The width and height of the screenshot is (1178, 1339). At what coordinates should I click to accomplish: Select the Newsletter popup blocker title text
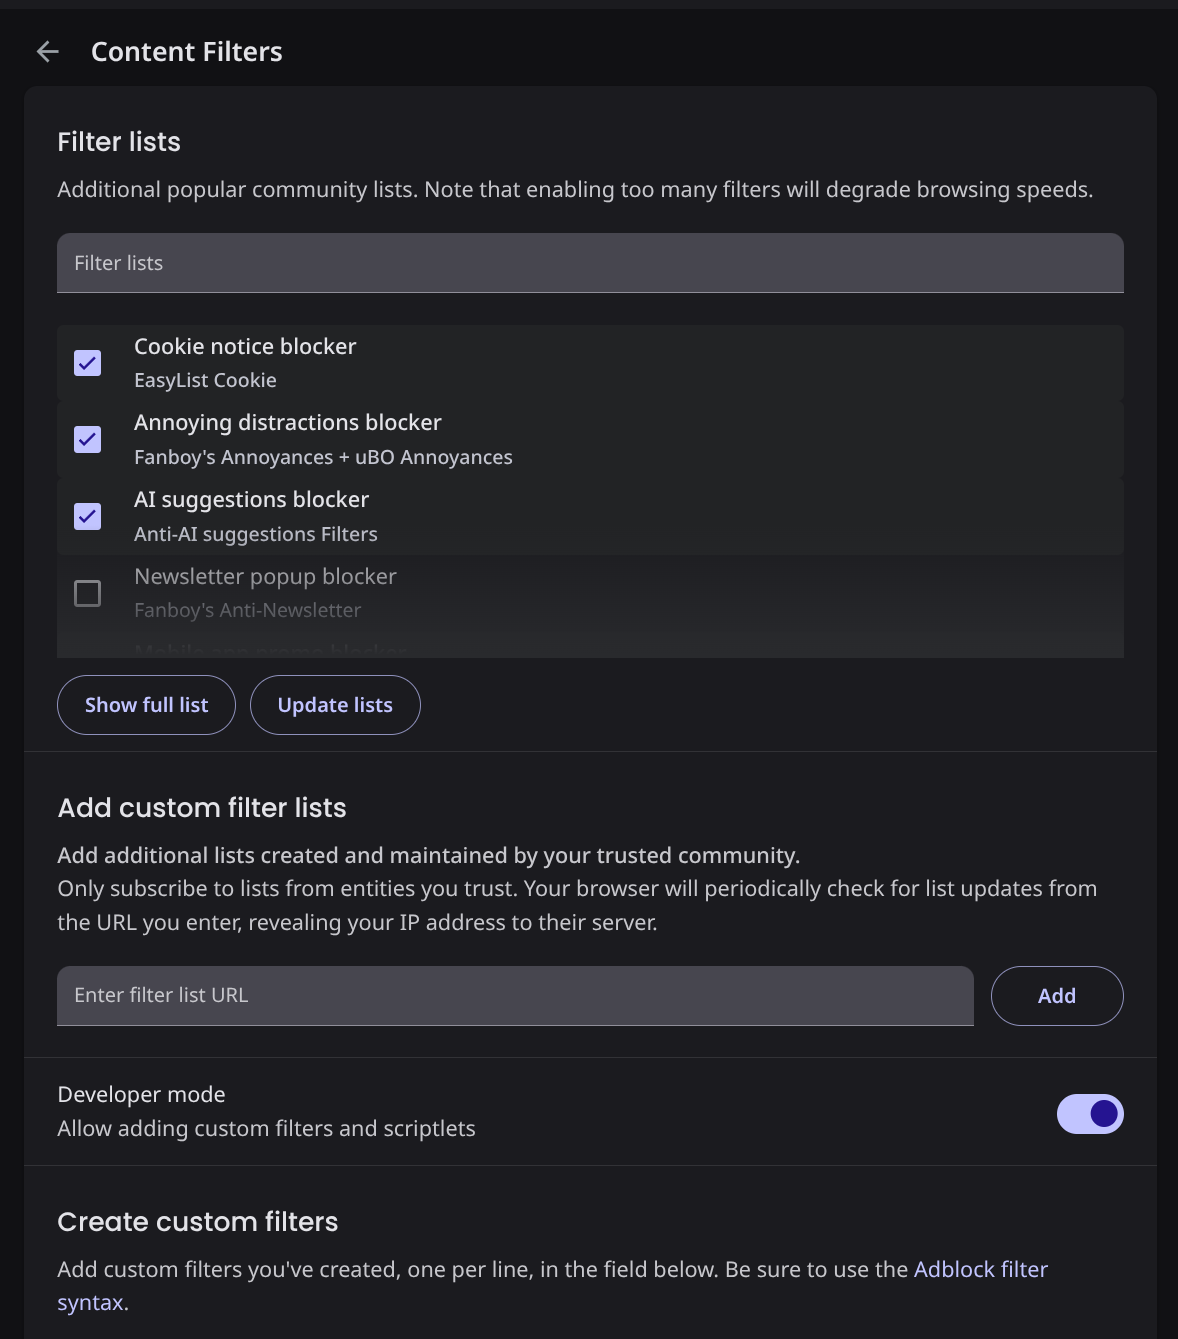pos(265,577)
